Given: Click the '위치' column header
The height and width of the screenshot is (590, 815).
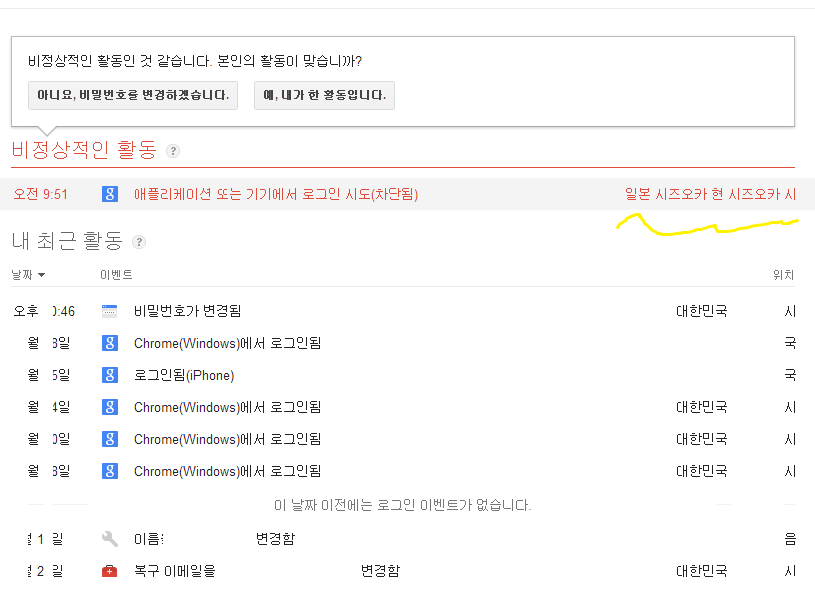Looking at the screenshot, I should [783, 274].
